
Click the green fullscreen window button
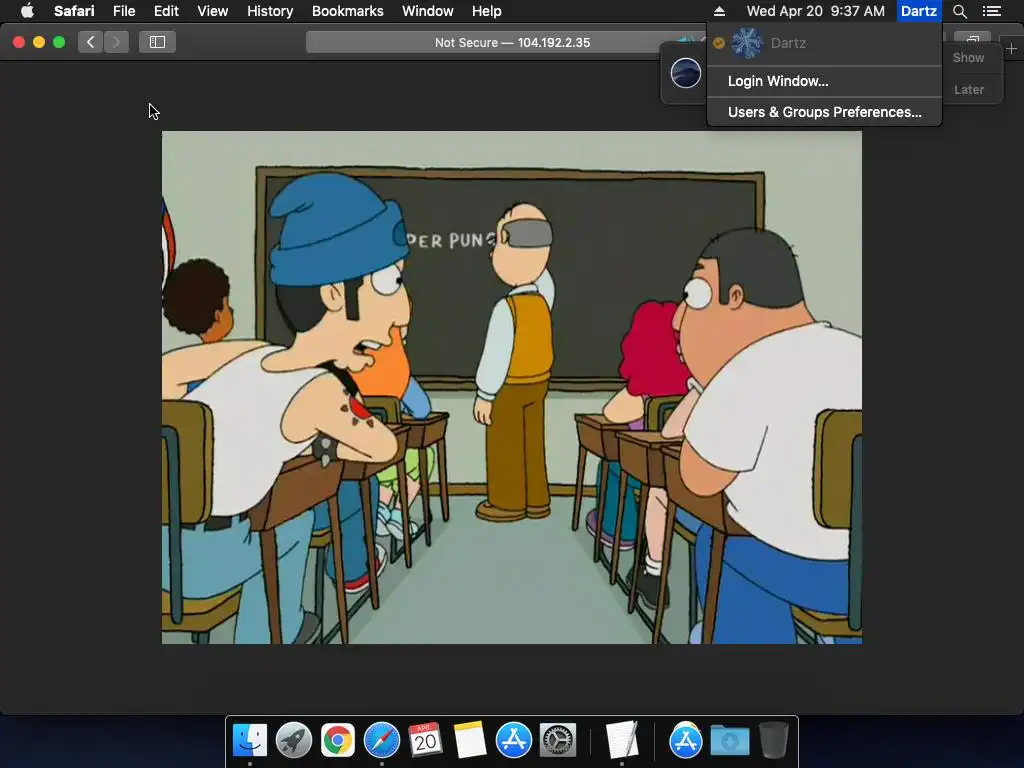[59, 42]
